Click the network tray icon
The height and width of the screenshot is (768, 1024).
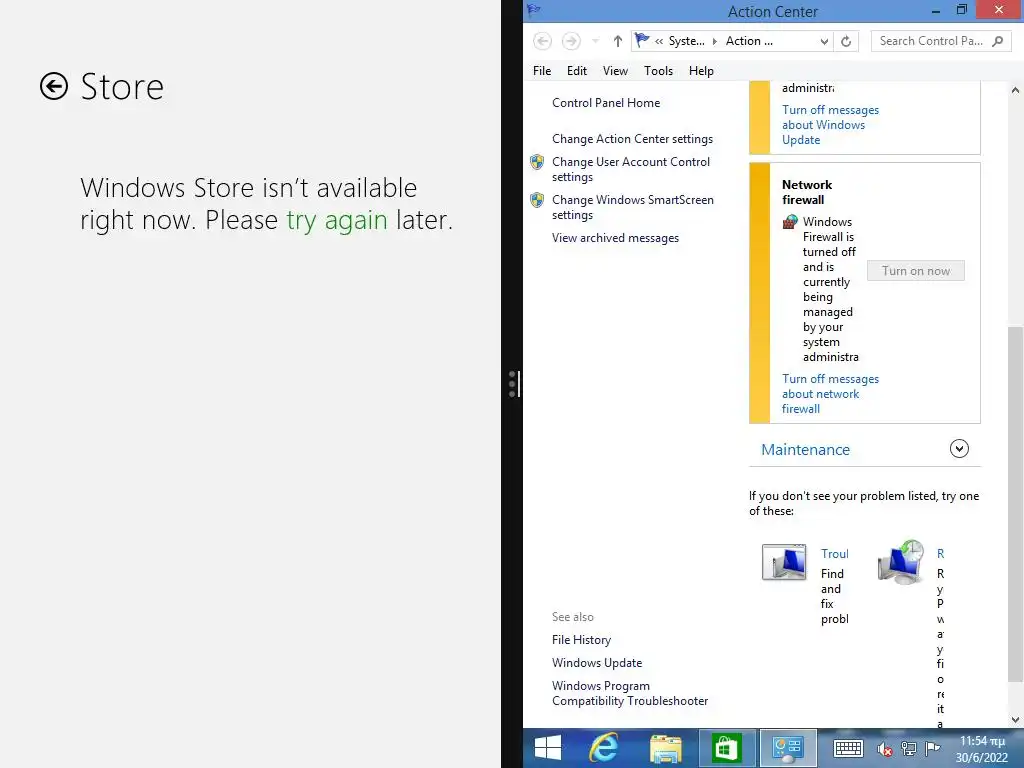tap(908, 749)
